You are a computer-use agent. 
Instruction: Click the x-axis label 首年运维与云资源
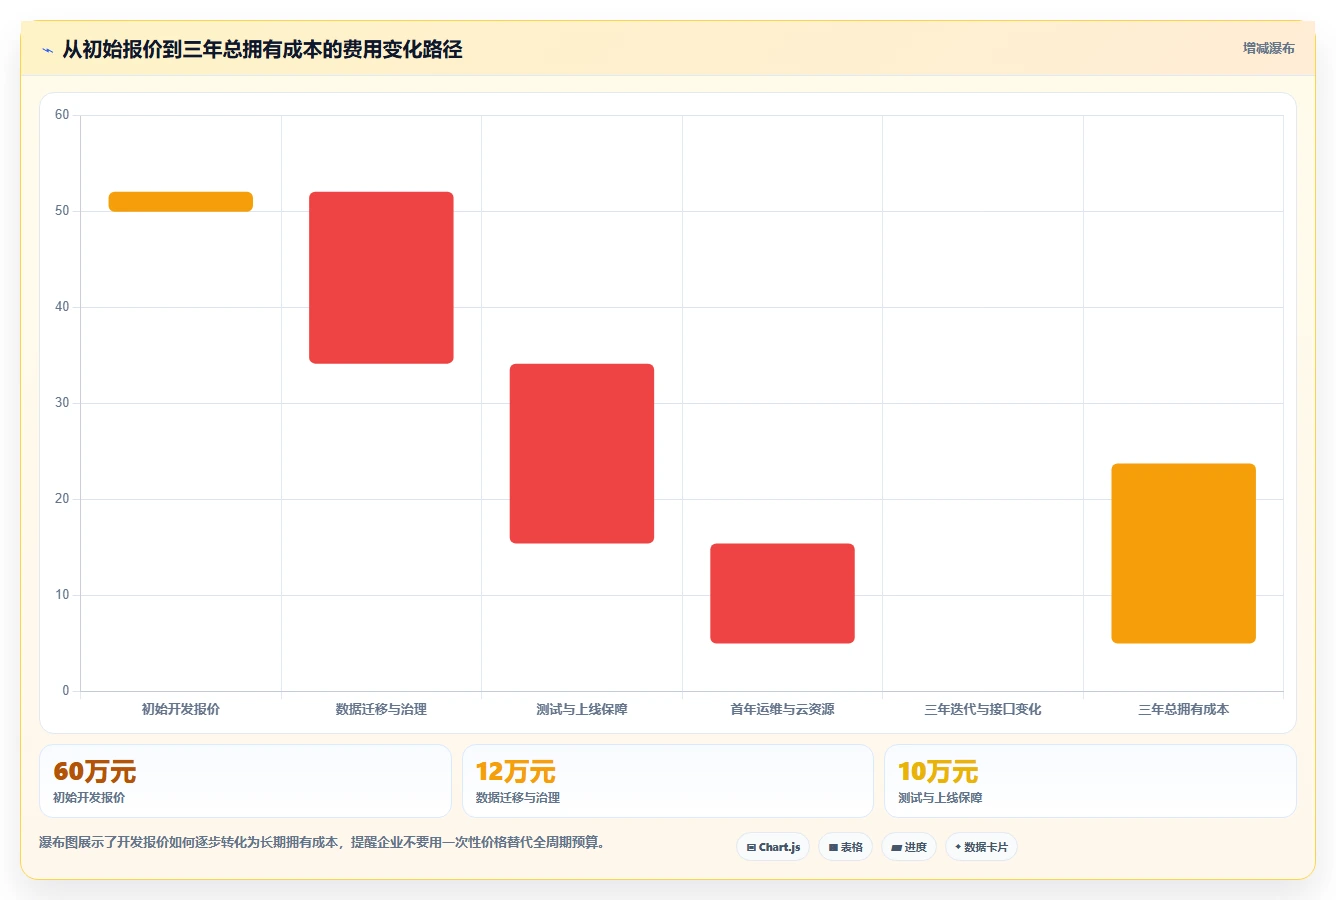(x=782, y=709)
